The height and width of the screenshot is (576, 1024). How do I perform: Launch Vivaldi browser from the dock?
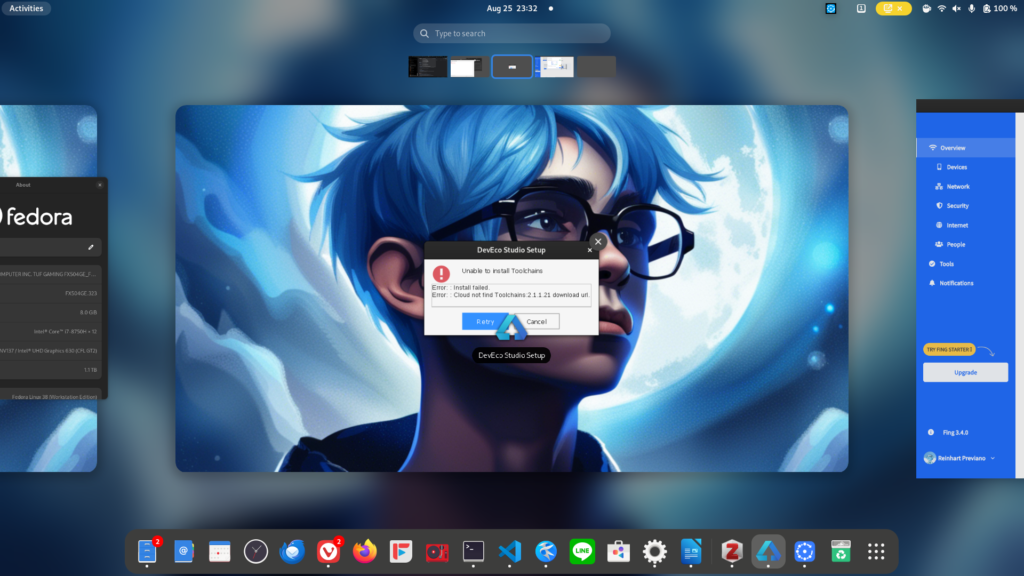pyautogui.click(x=328, y=551)
